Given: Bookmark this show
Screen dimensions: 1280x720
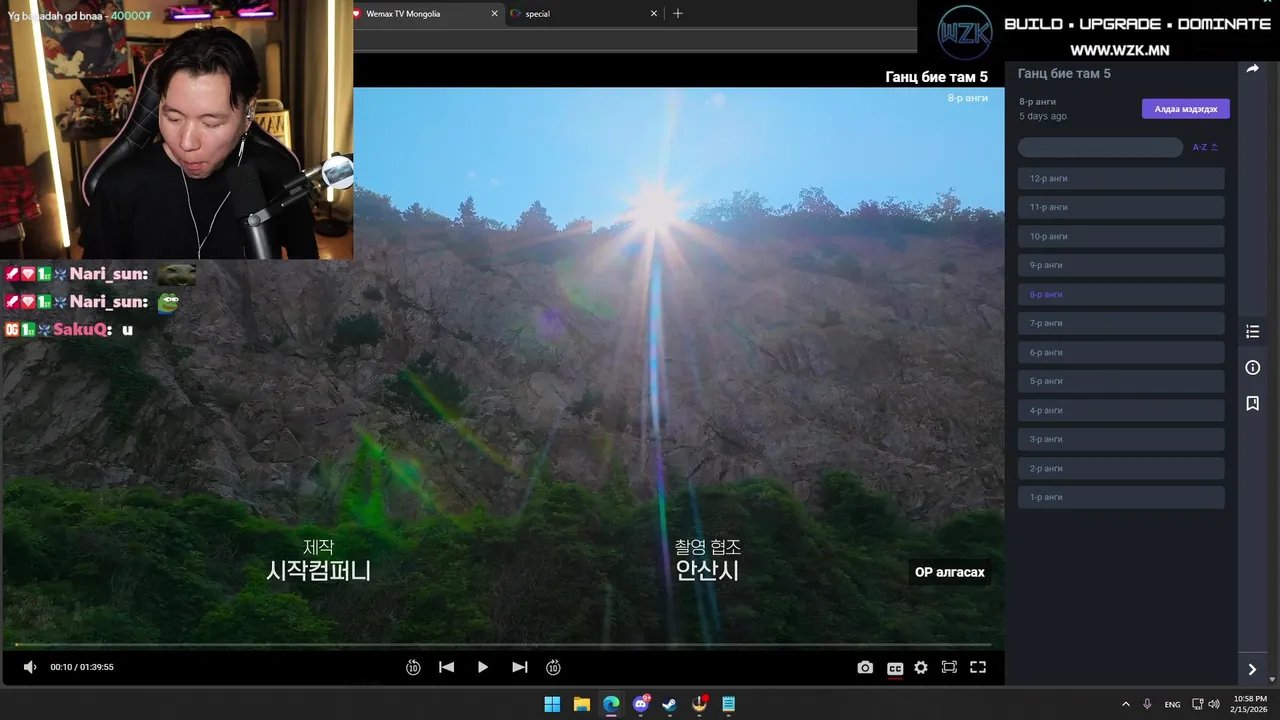Looking at the screenshot, I should click(x=1252, y=403).
